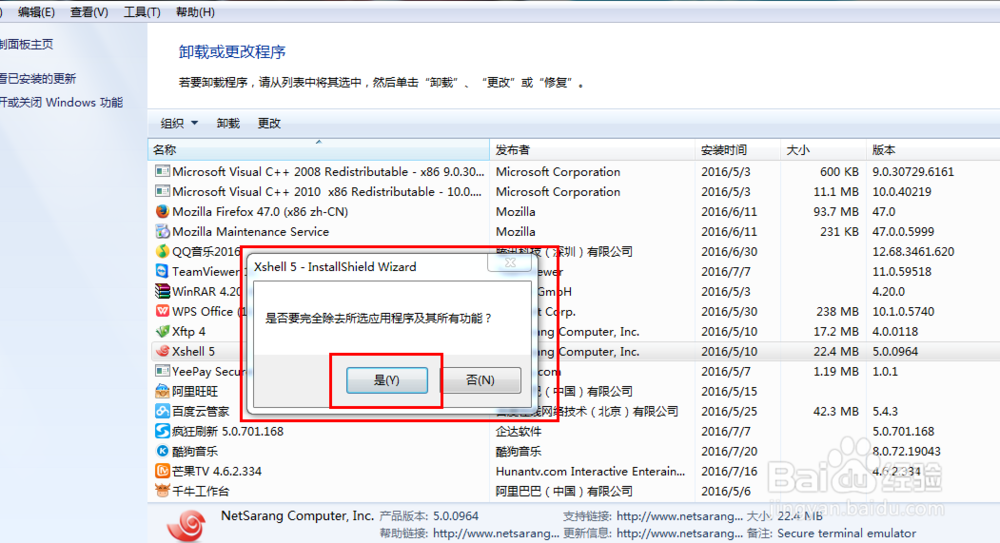Click version 8.0.72.19043 cell

click(x=906, y=451)
